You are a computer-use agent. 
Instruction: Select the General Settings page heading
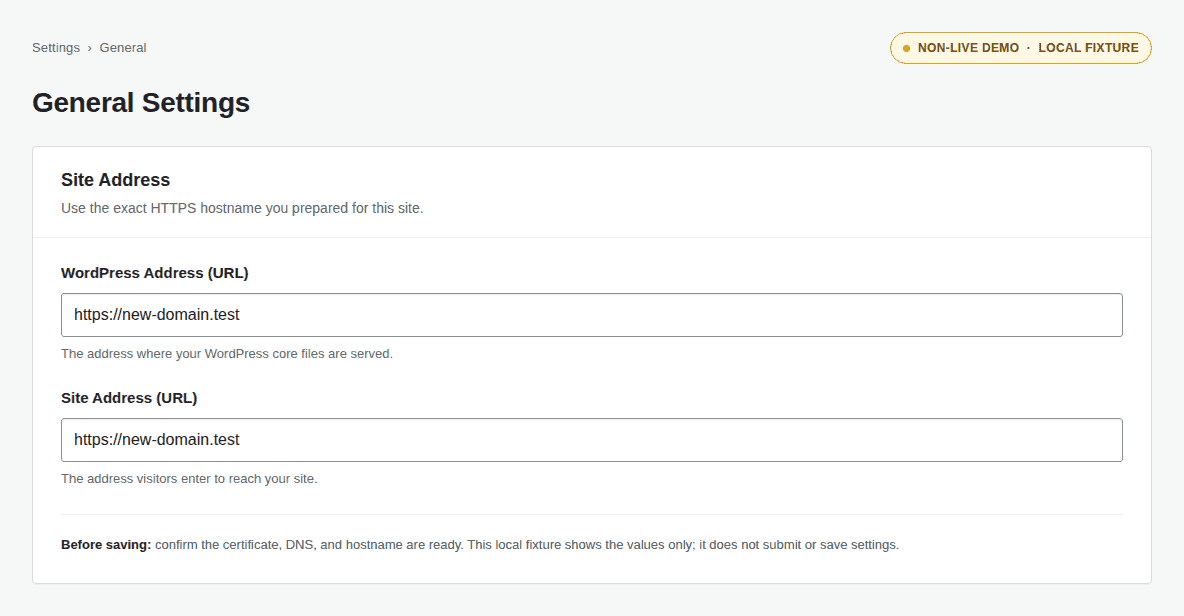tap(140, 102)
